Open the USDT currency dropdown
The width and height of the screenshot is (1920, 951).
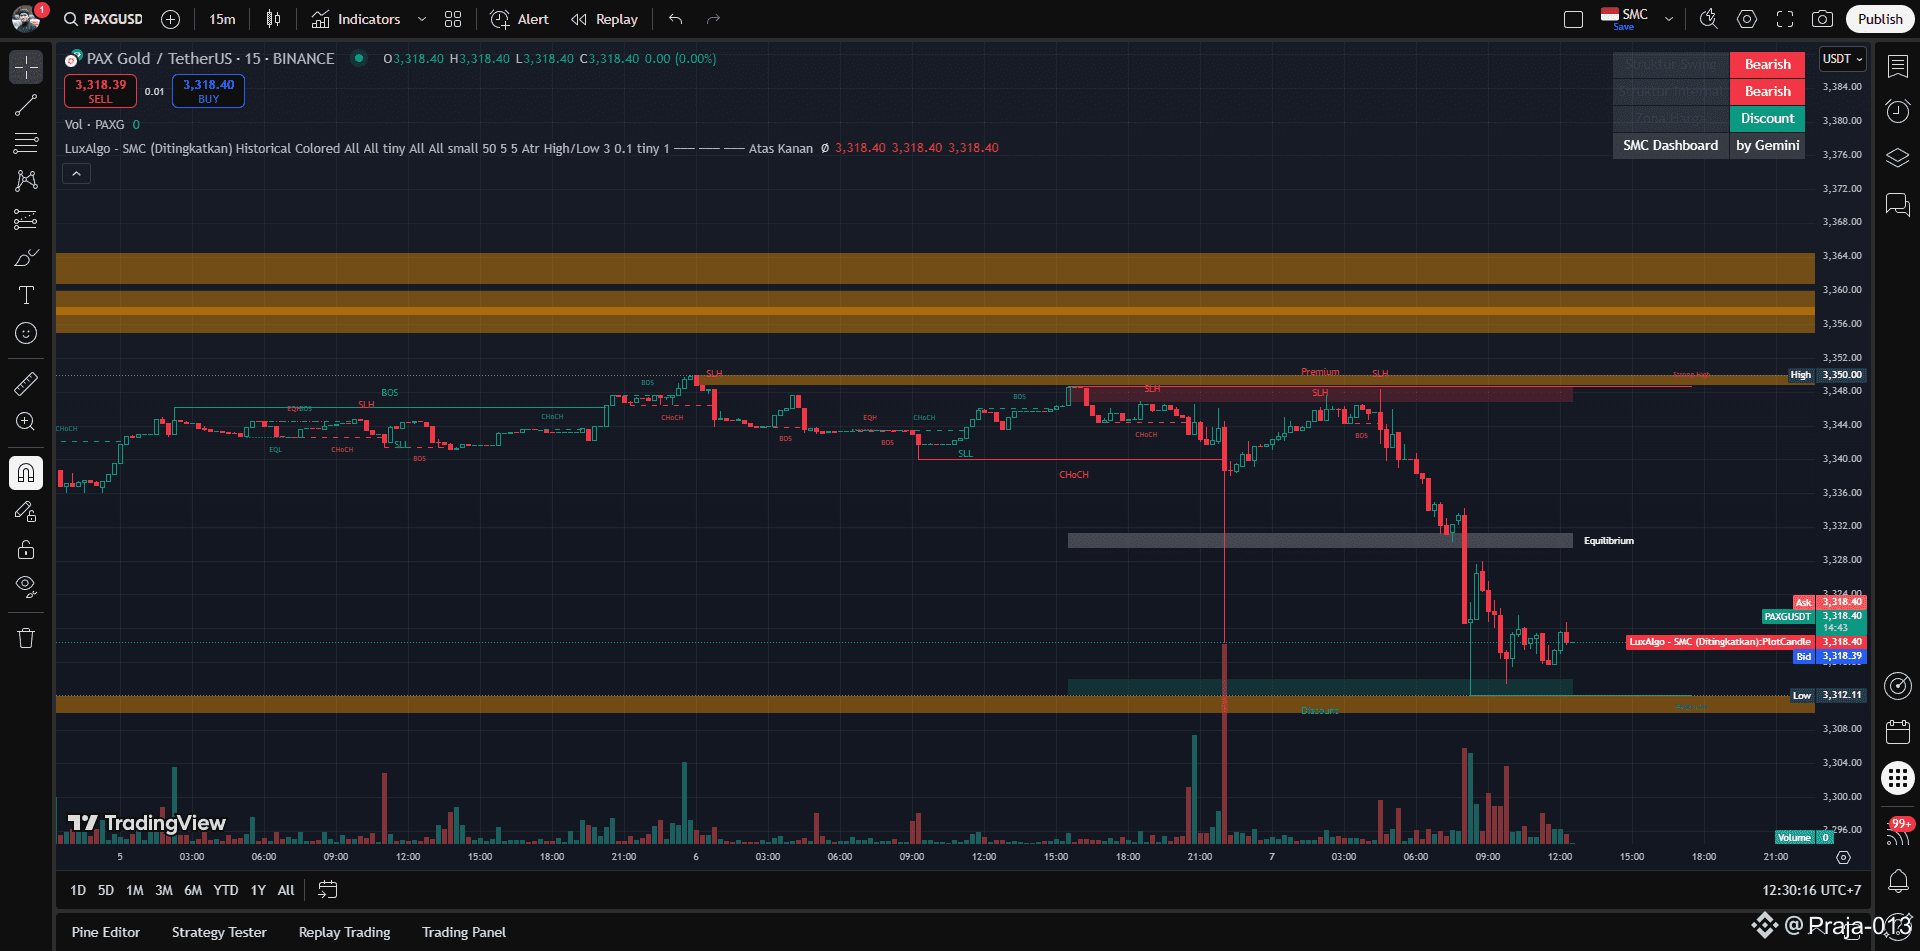coord(1842,59)
